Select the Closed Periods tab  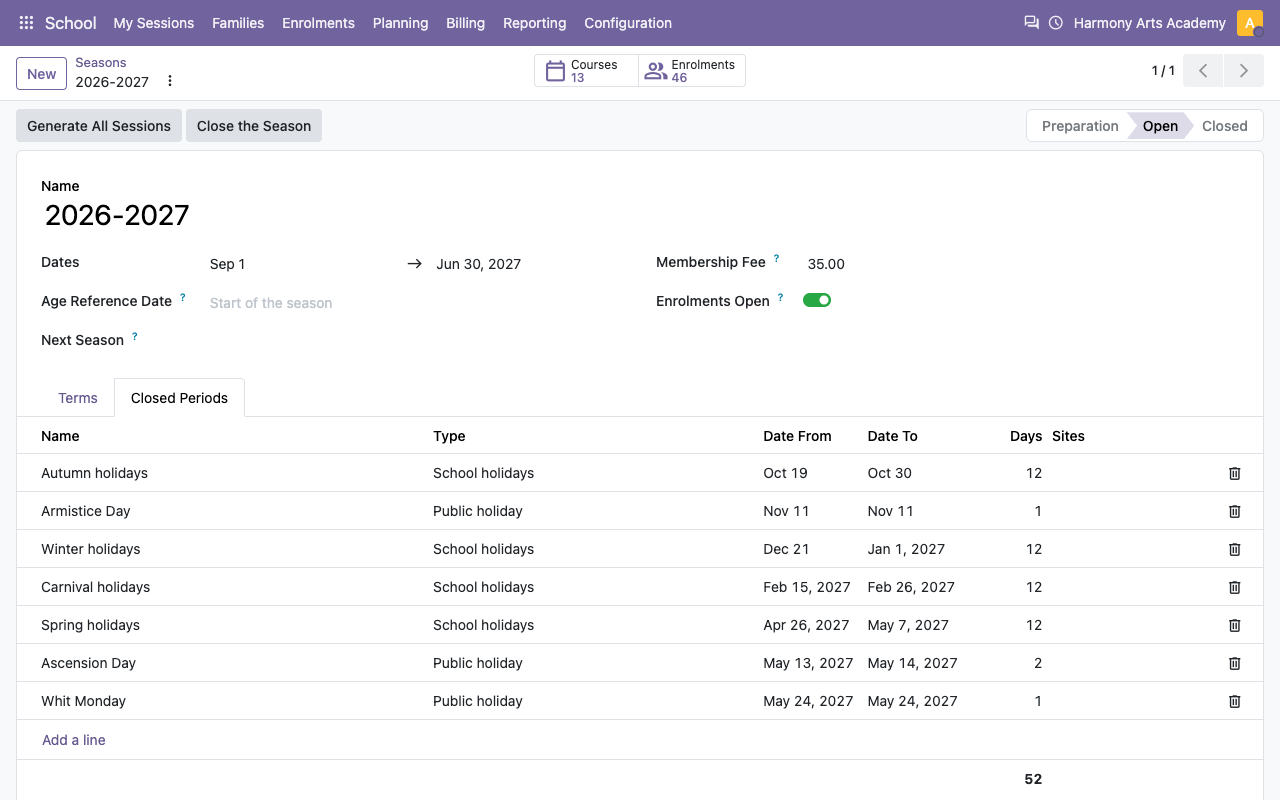coord(179,398)
